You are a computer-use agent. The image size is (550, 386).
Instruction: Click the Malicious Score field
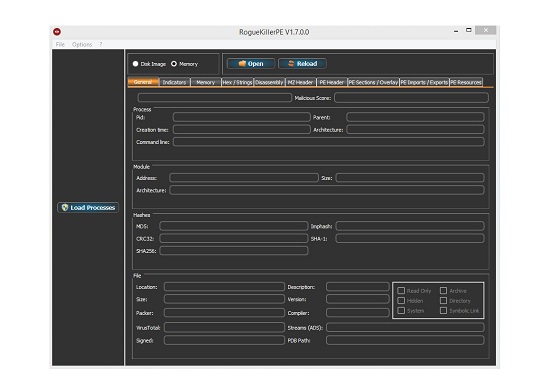[x=411, y=98]
